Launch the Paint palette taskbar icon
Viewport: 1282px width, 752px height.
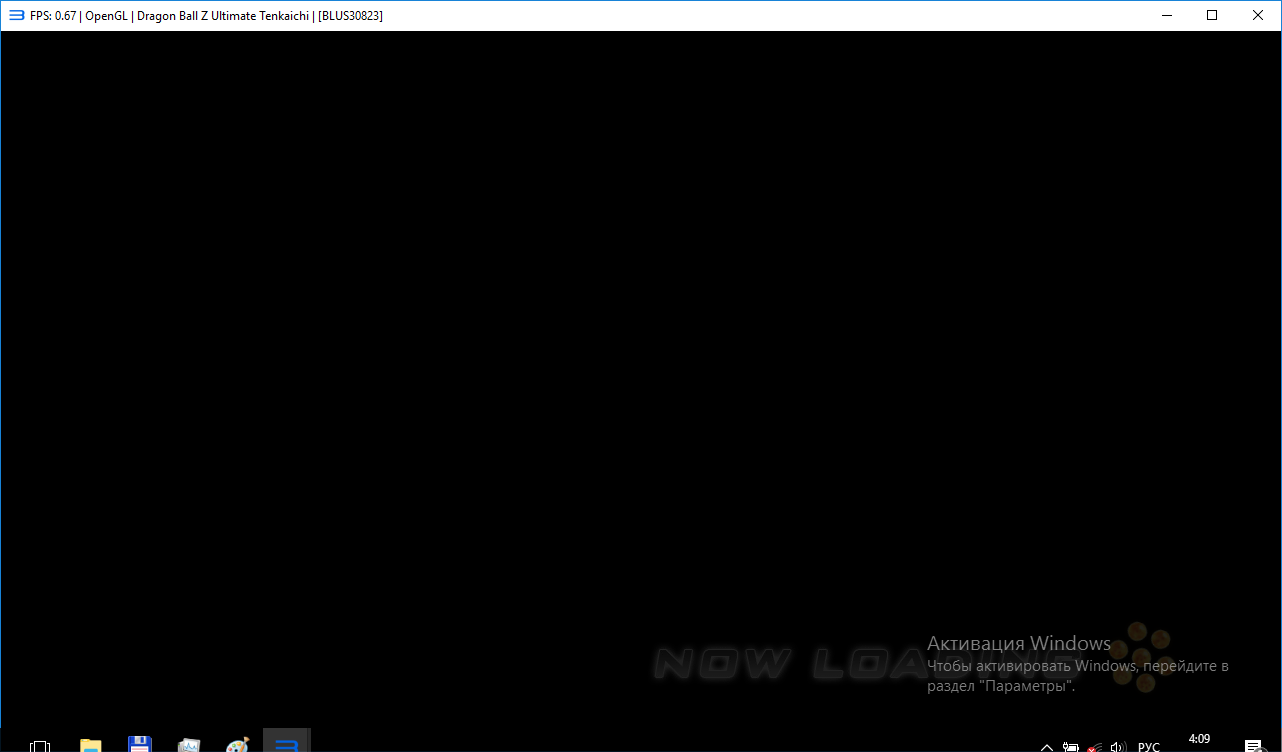[x=237, y=745]
